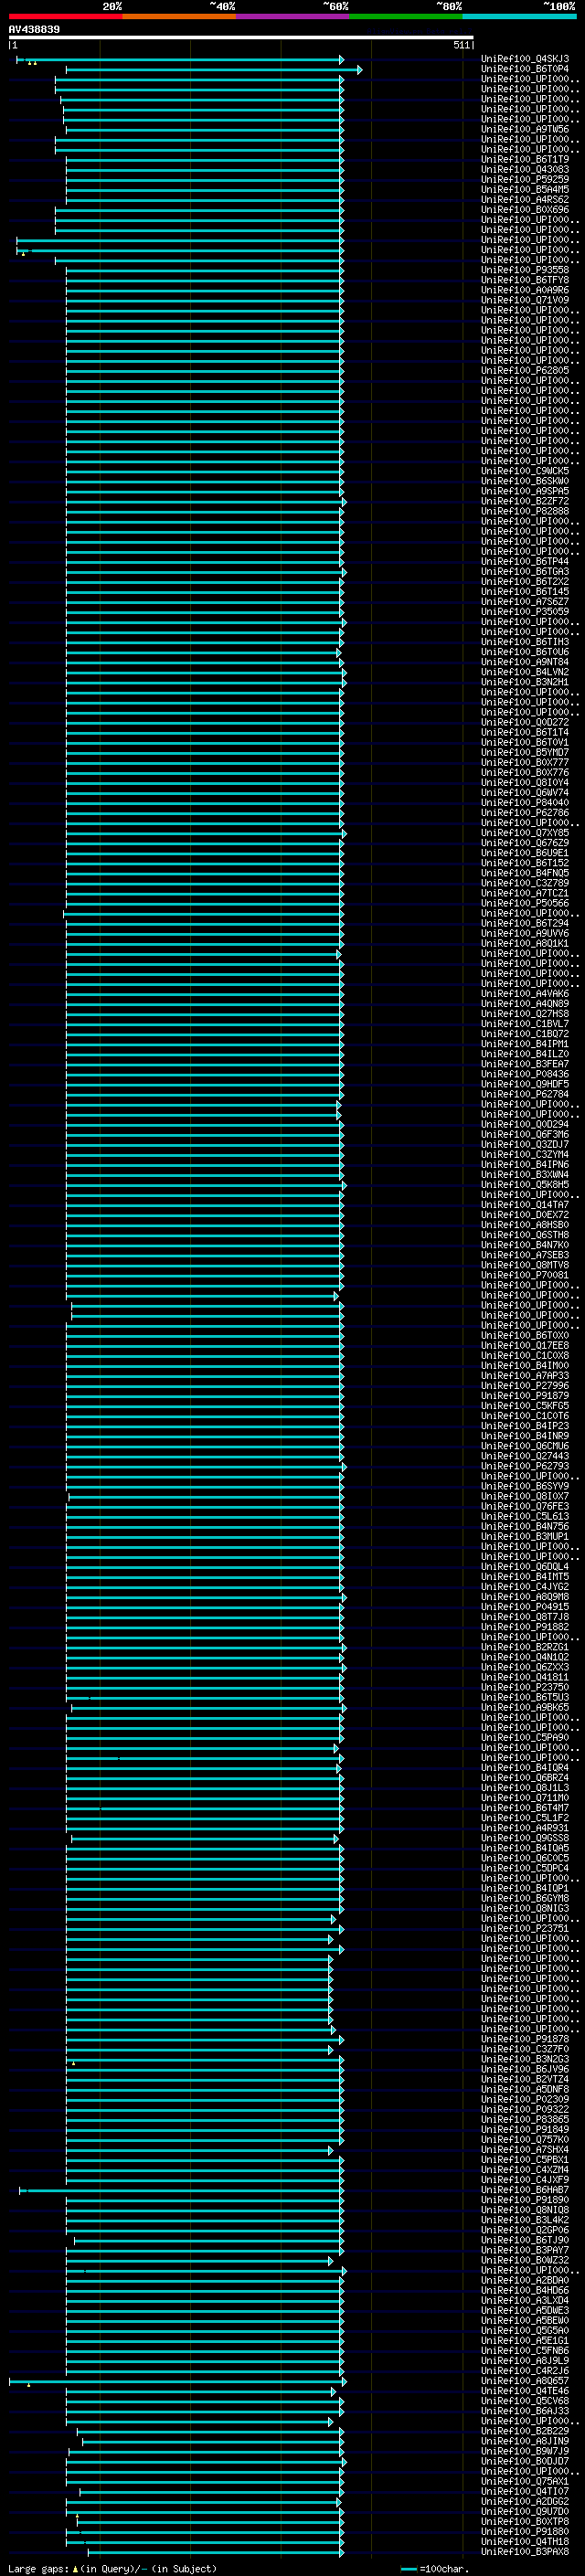Open UniRef100_Q6STH8 hit
Screen dimensions: 585x2576
(x=525, y=1235)
